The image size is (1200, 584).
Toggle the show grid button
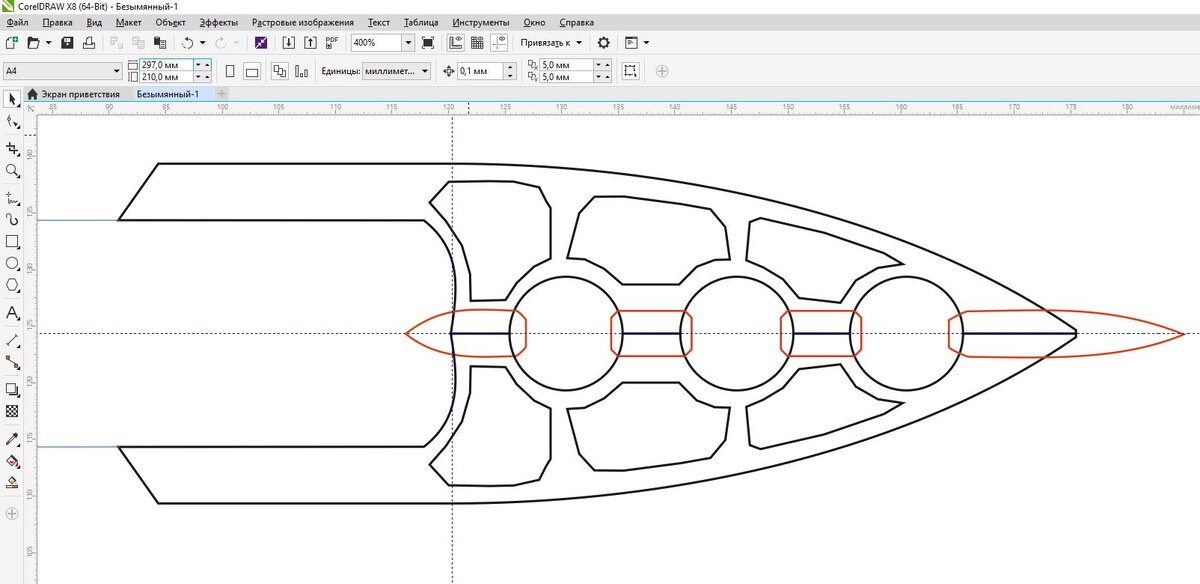pyautogui.click(x=477, y=43)
